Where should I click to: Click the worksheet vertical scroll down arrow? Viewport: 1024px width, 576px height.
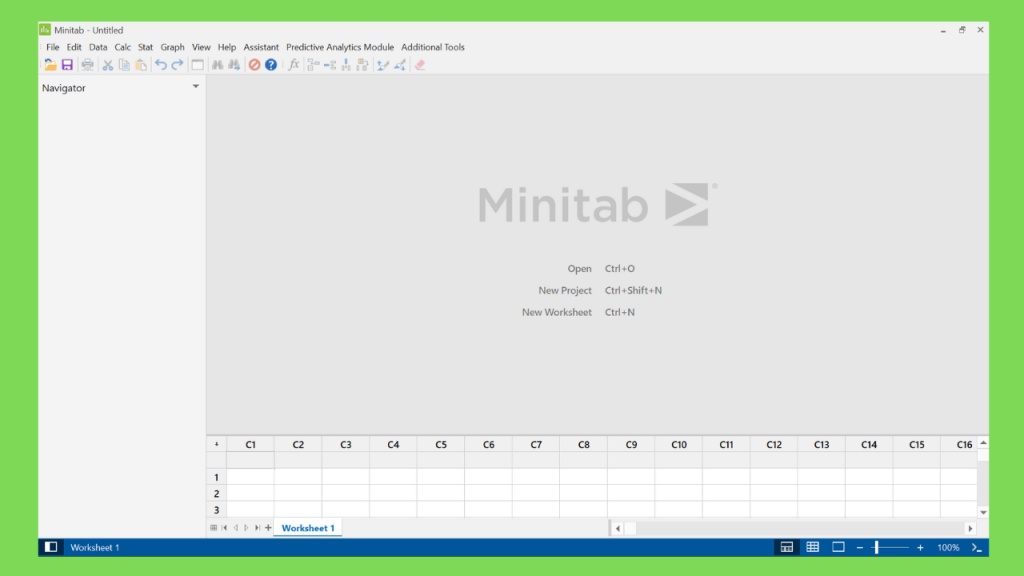point(983,513)
